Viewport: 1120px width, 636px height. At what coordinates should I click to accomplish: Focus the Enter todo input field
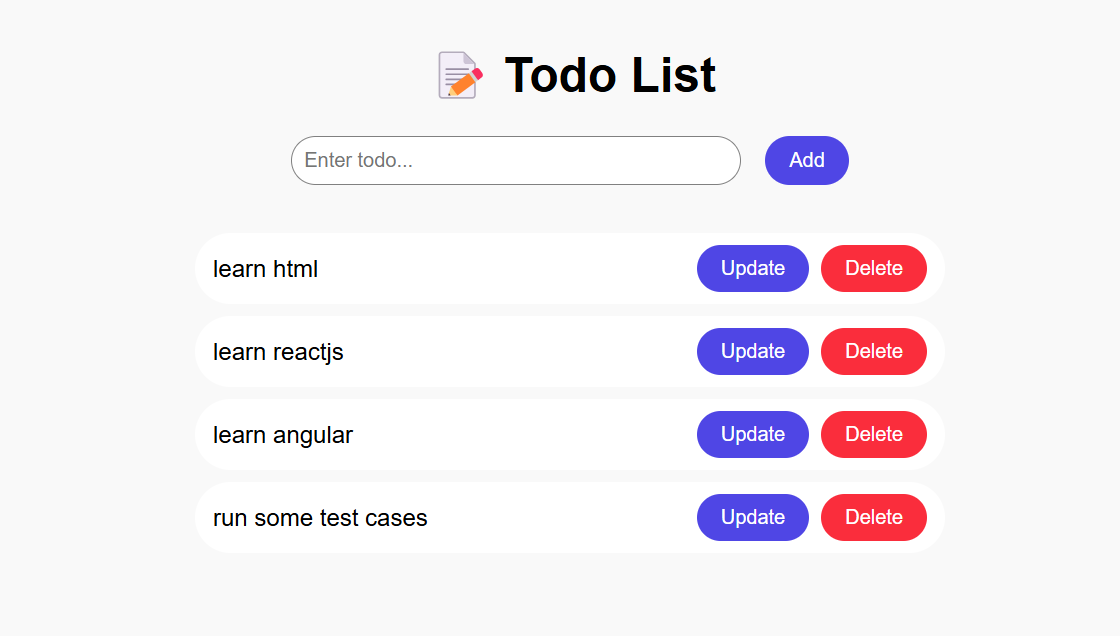(515, 160)
